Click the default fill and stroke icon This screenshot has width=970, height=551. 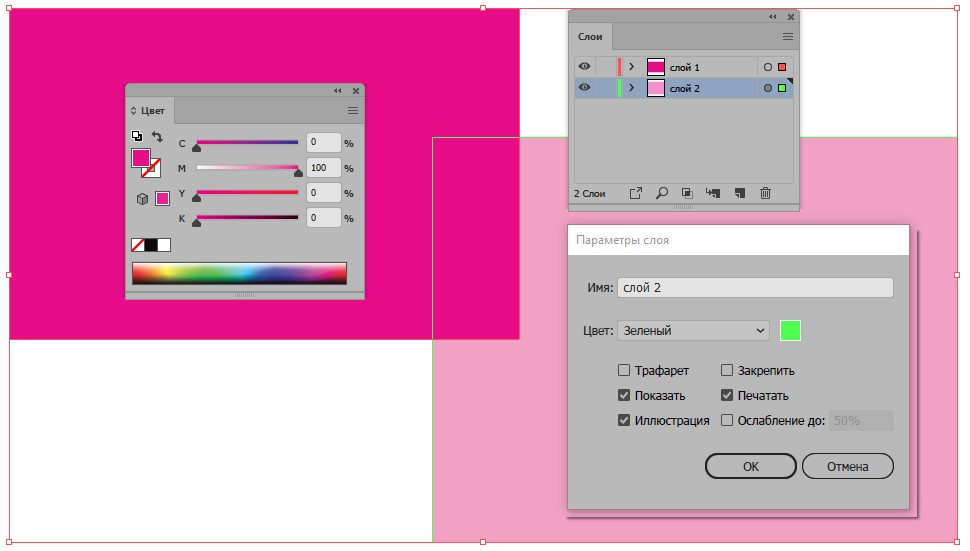pyautogui.click(x=137, y=136)
